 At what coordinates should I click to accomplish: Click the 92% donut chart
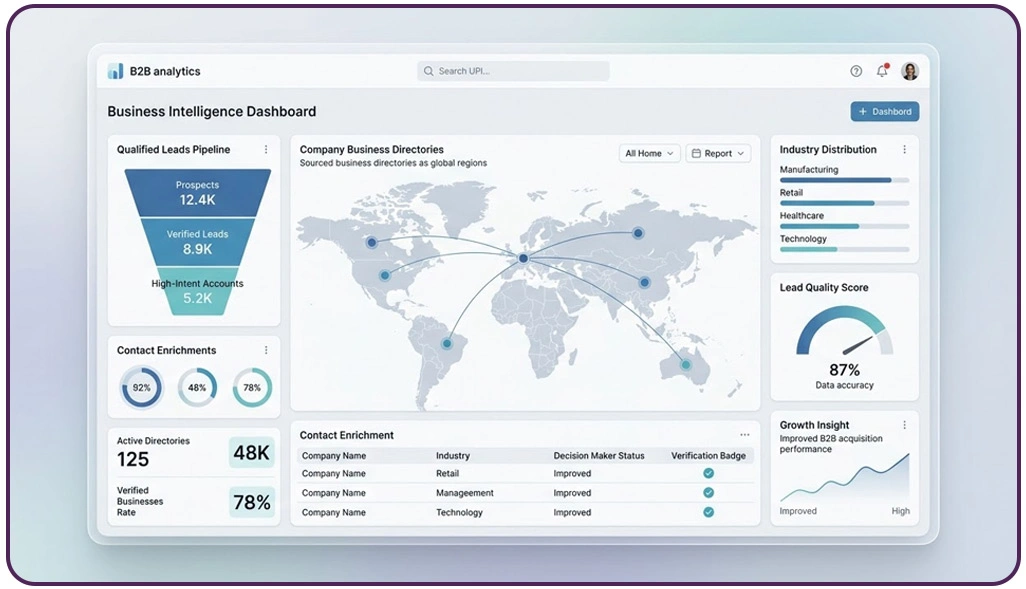[141, 387]
